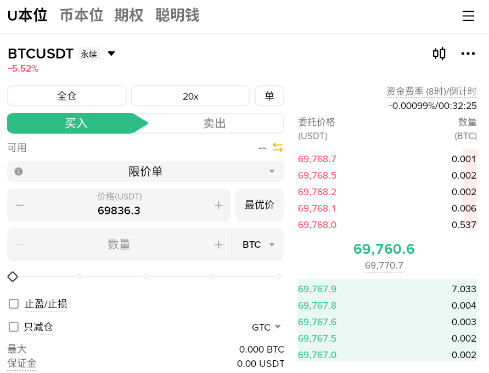Switch to the 聪明钱 tab
Viewport: 489px width, 373px height.
click(177, 15)
